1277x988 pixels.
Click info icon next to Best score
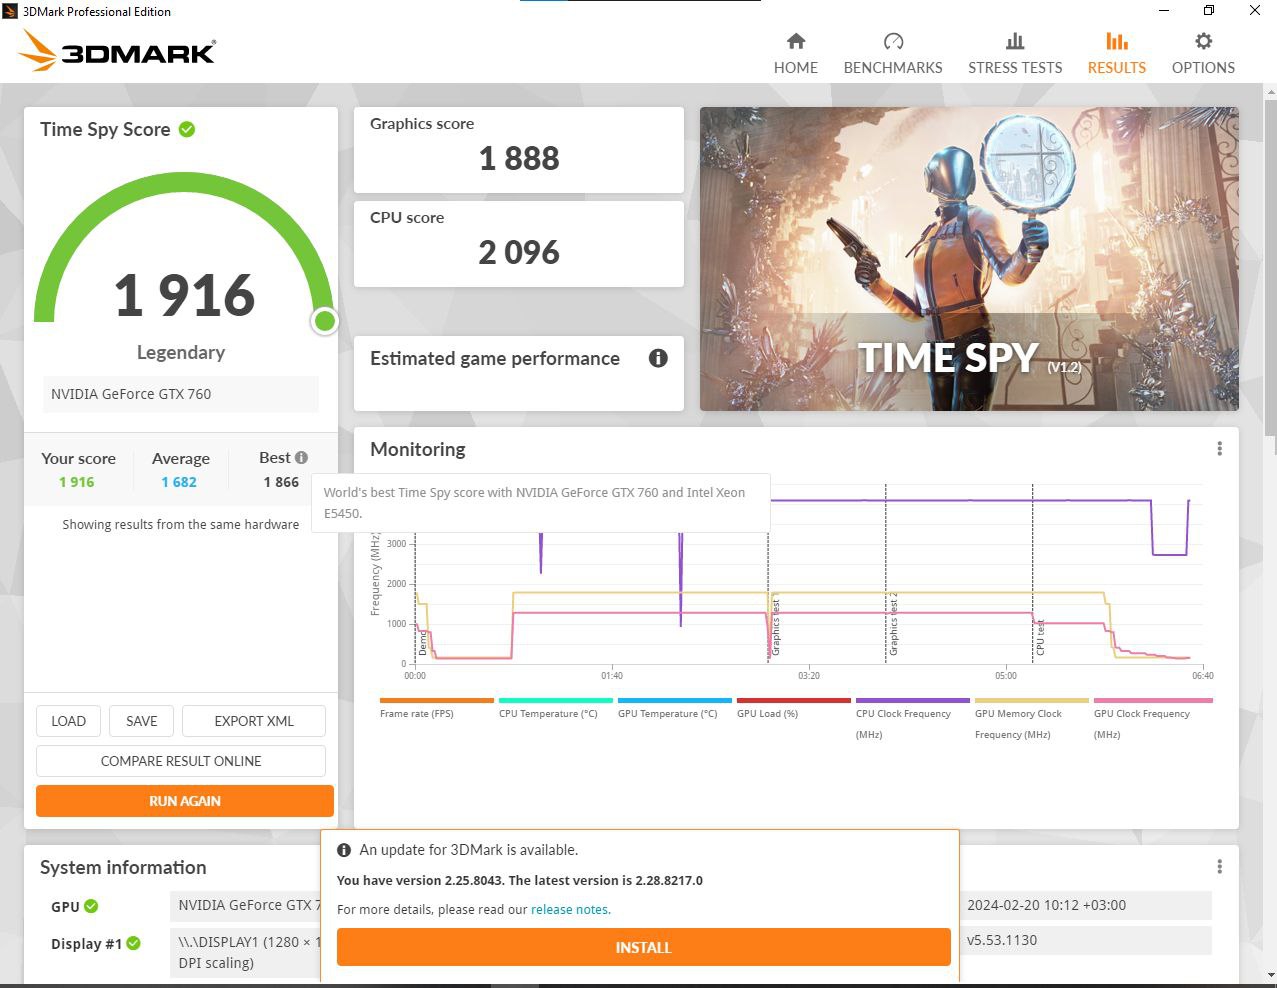click(x=301, y=457)
